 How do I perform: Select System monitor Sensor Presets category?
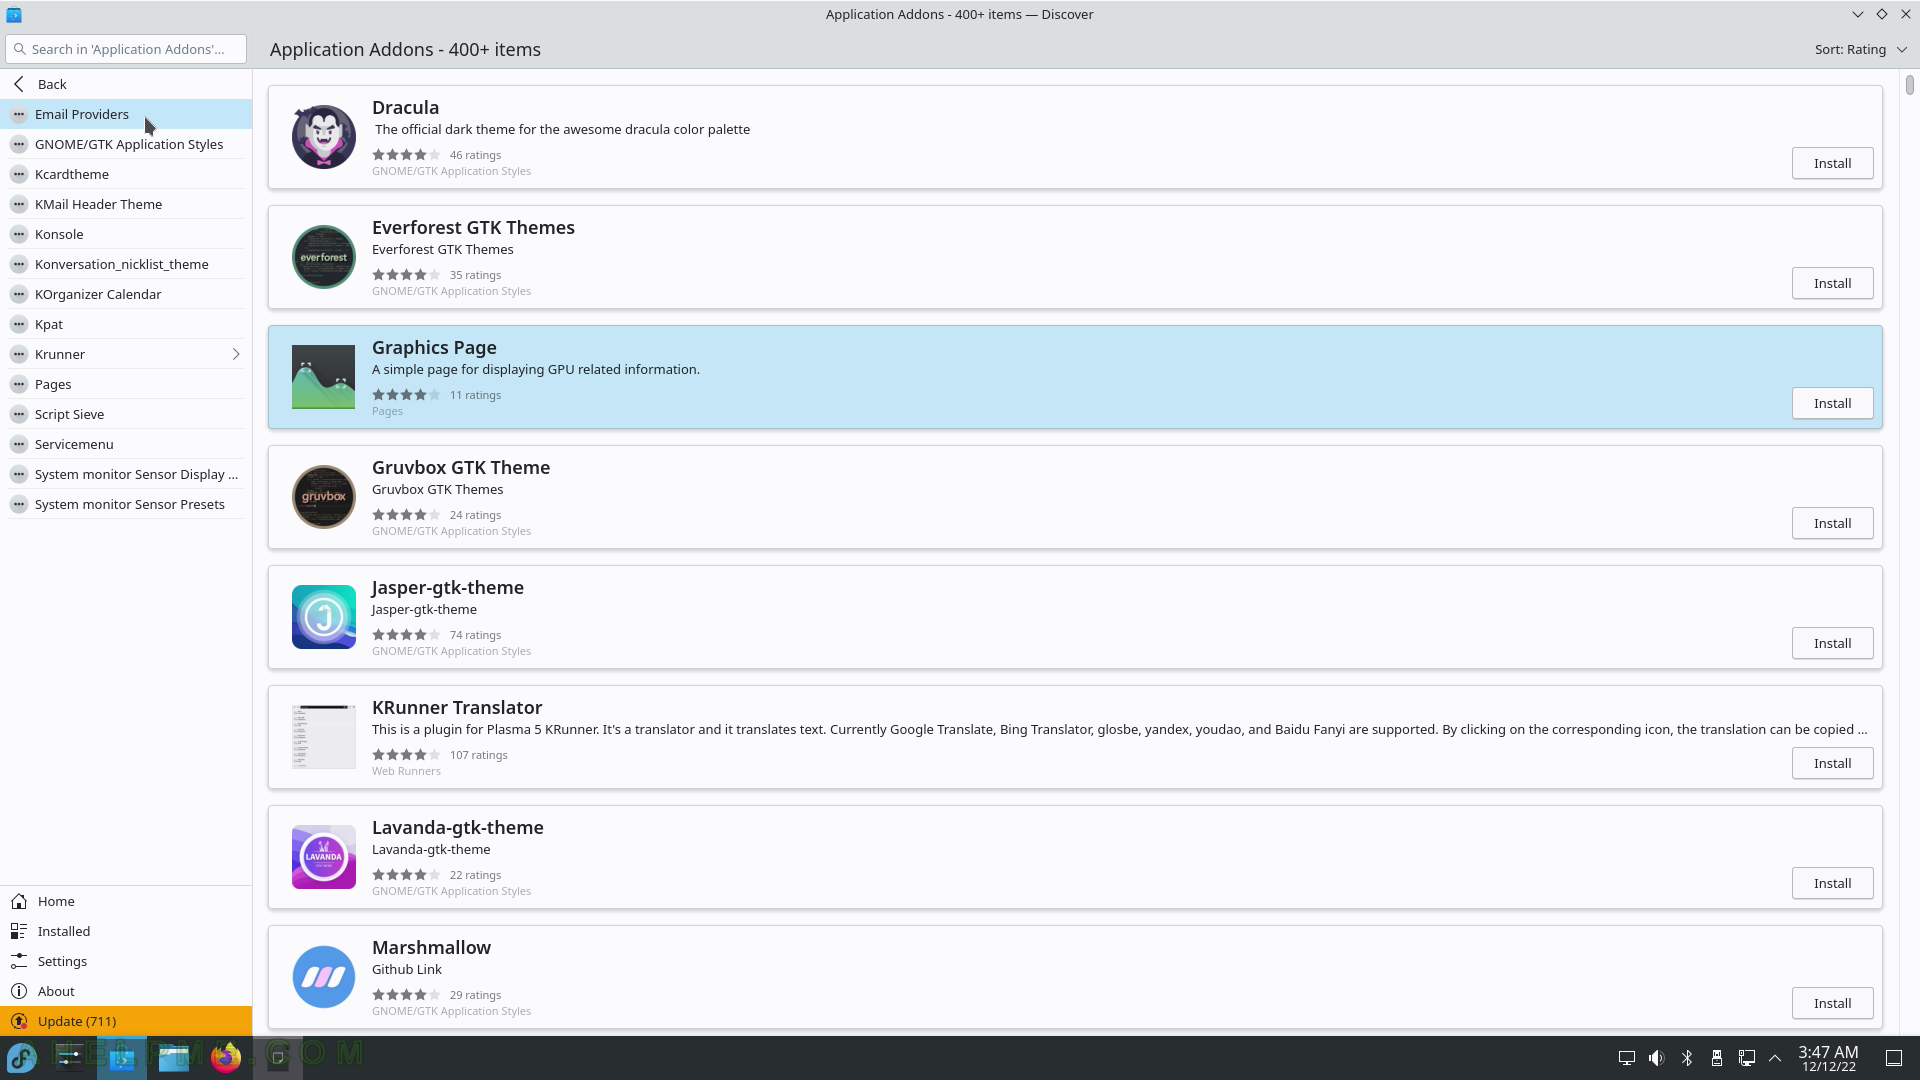126,504
